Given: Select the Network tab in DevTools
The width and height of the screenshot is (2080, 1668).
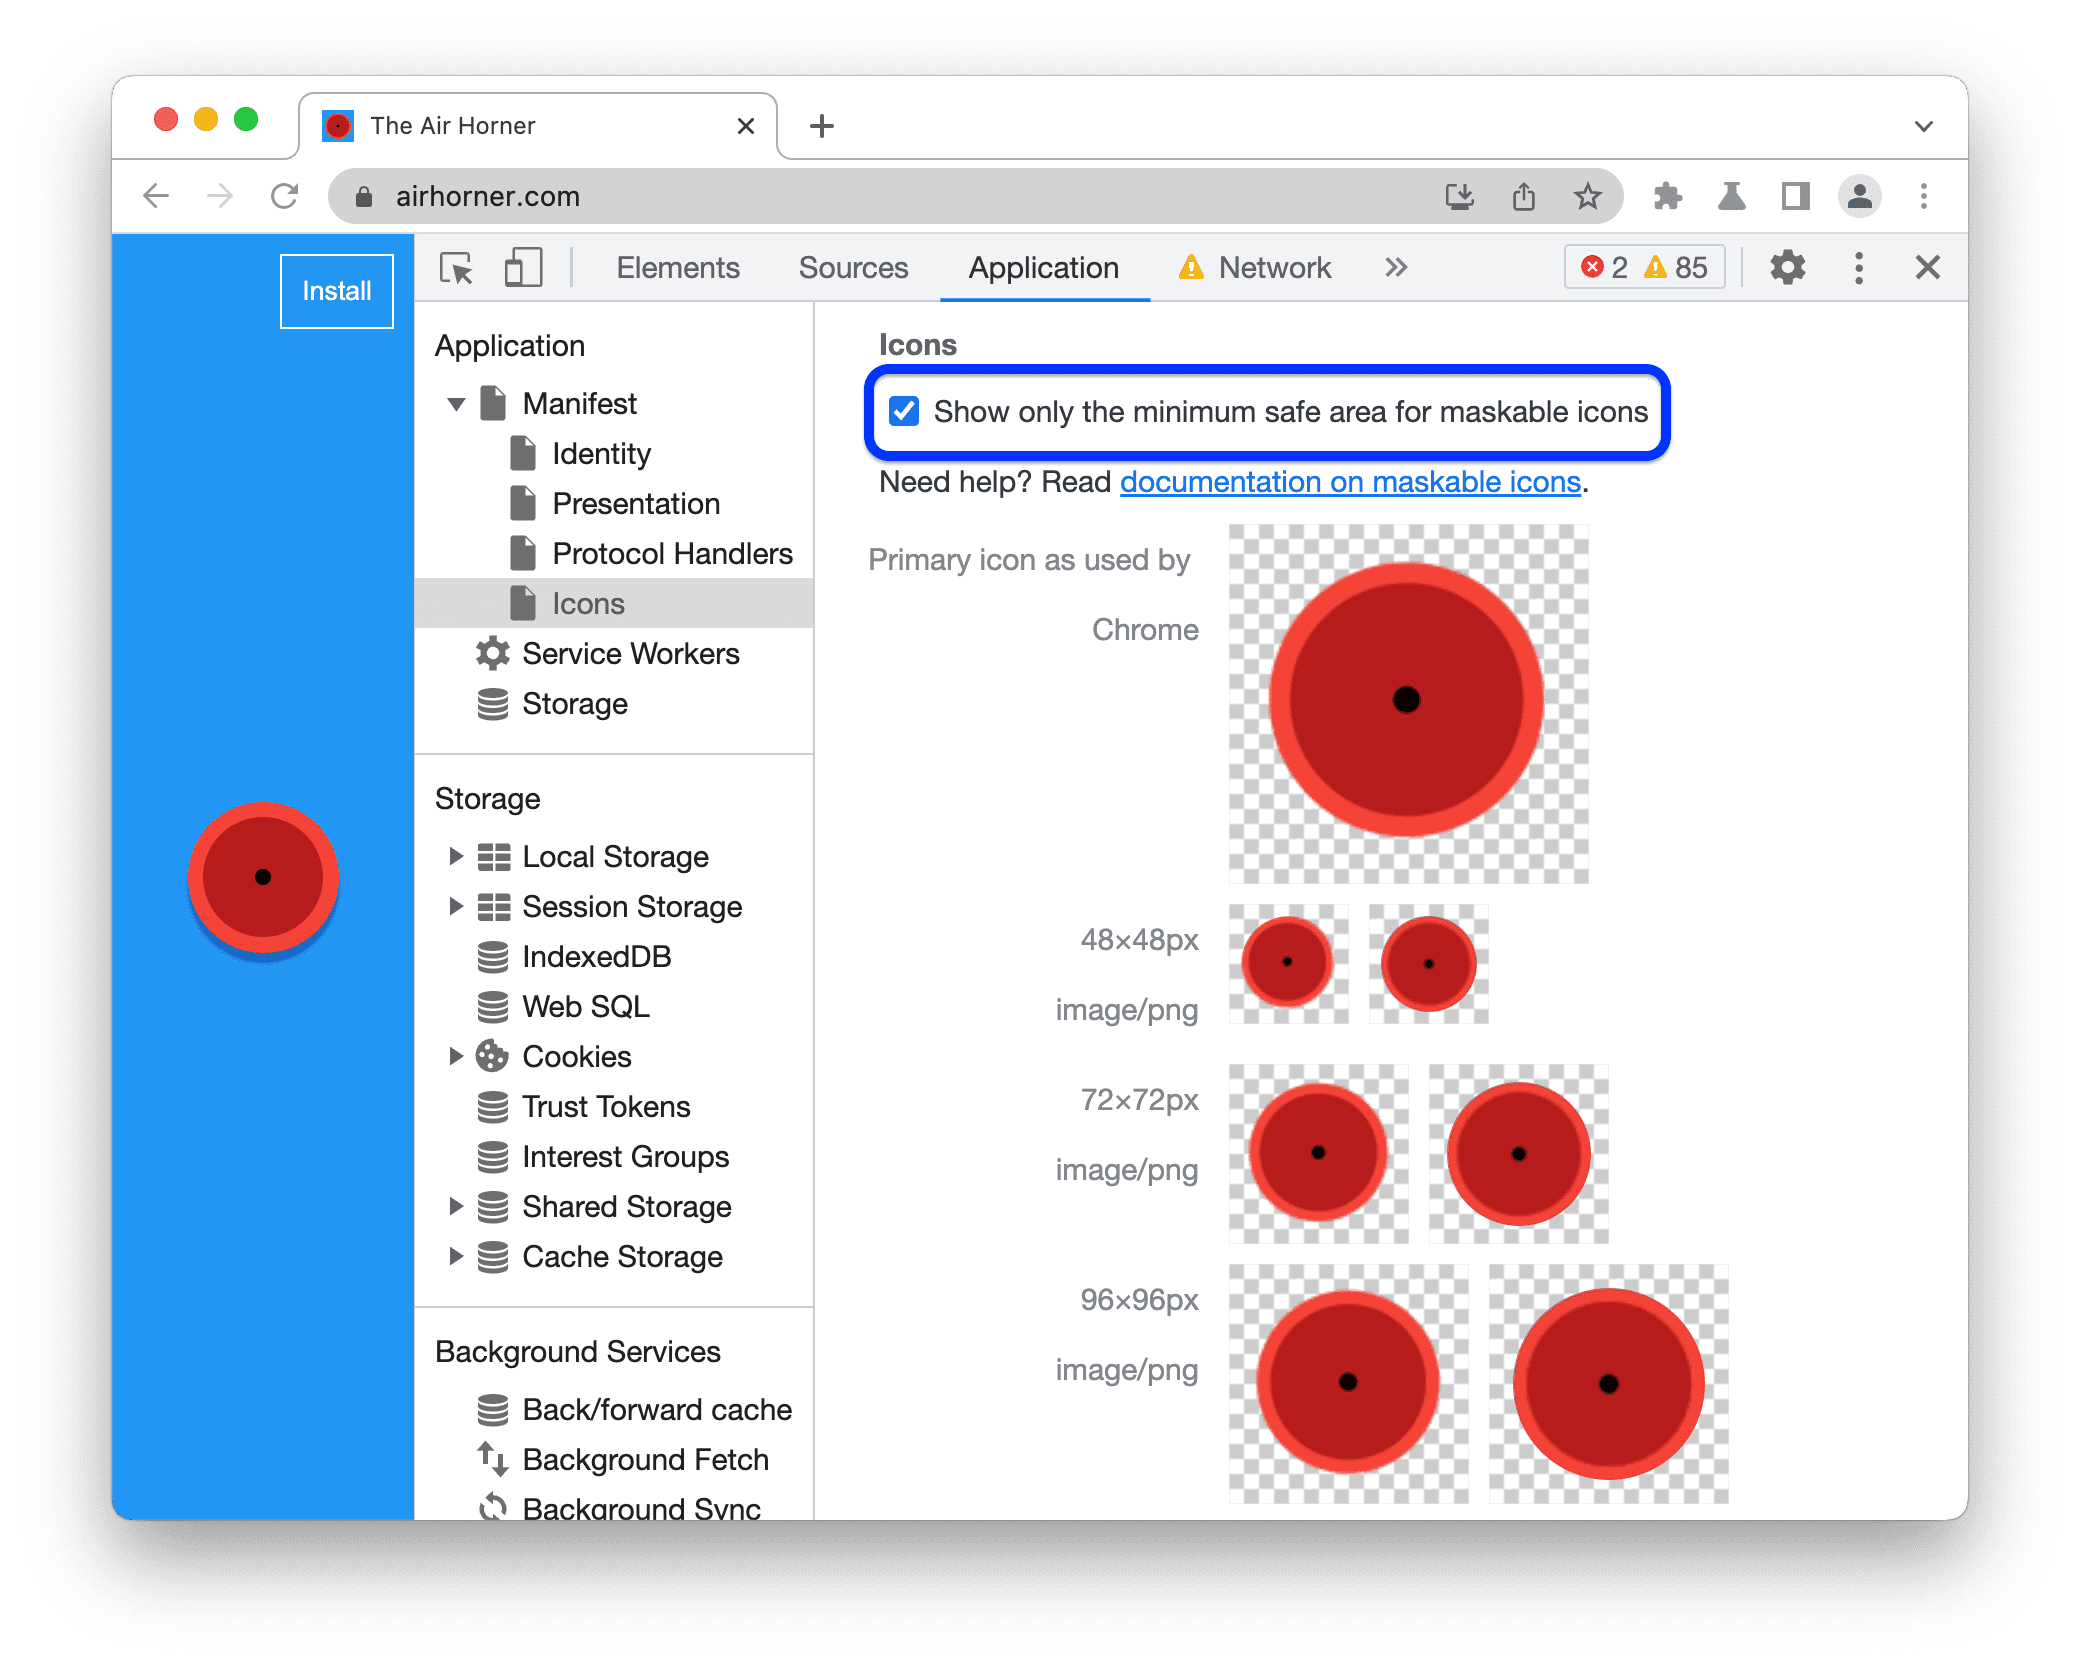Looking at the screenshot, I should [1275, 267].
